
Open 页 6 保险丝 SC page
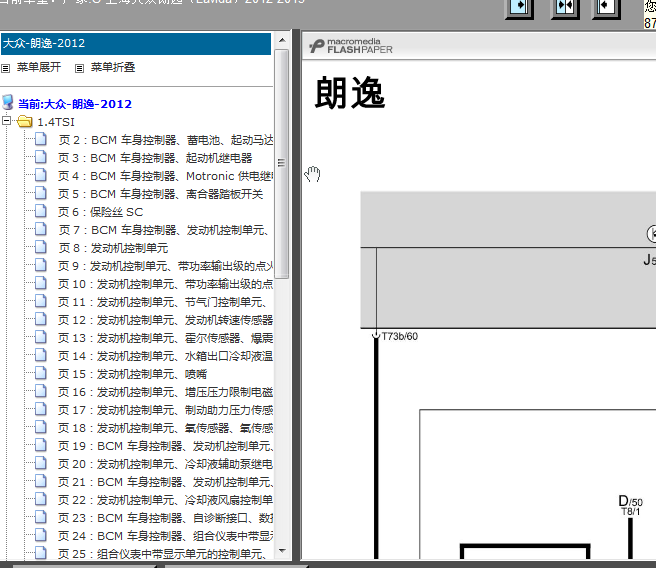pyautogui.click(x=101, y=212)
